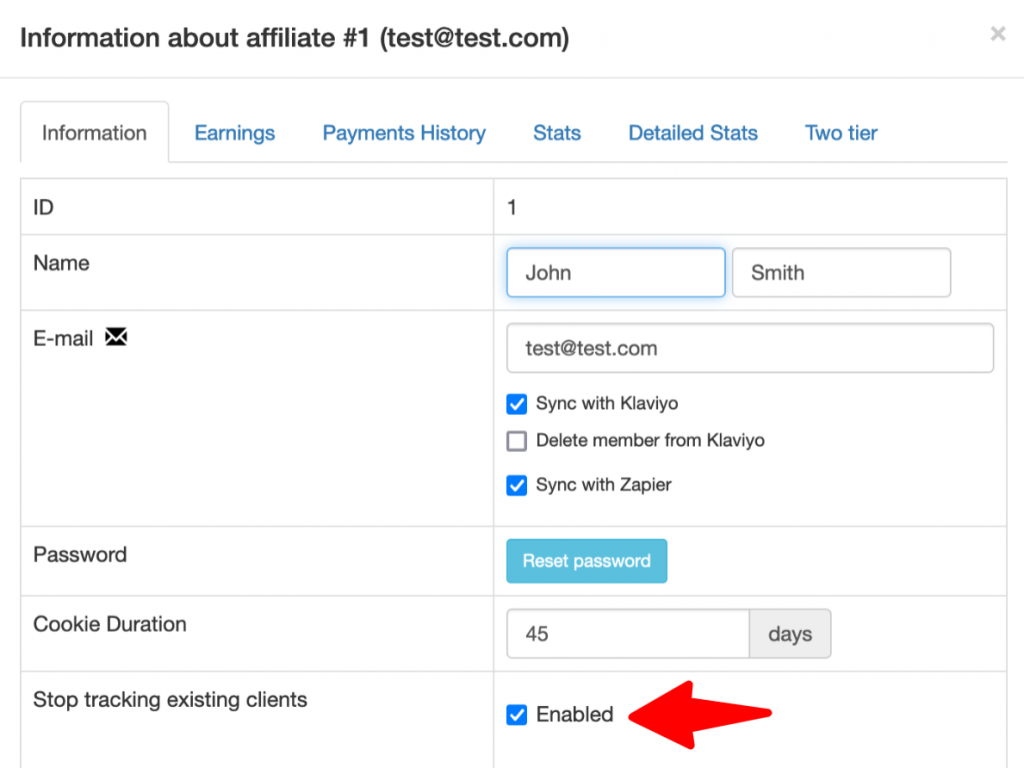The height and width of the screenshot is (768, 1024).
Task: Click the email field showing test@test.com
Action: (x=750, y=348)
